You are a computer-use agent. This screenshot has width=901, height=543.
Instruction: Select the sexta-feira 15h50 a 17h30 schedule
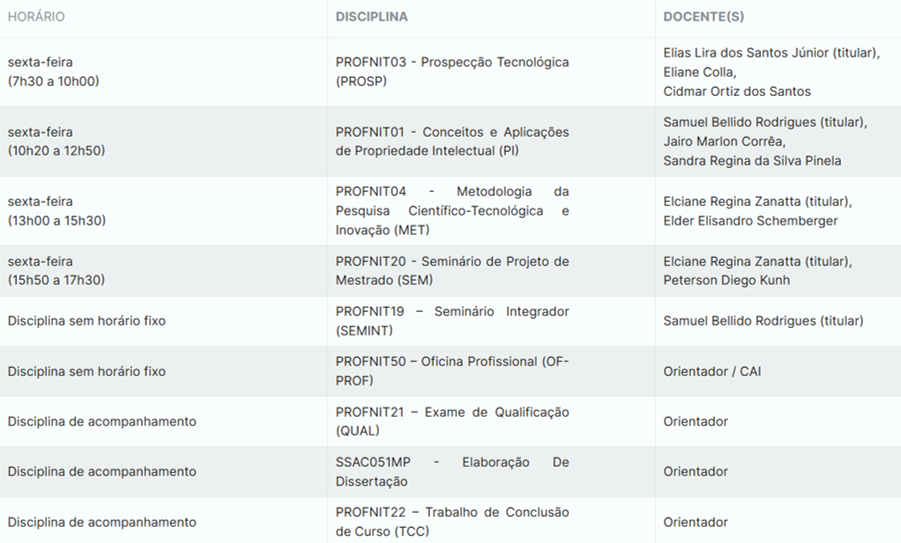pyautogui.click(x=56, y=271)
